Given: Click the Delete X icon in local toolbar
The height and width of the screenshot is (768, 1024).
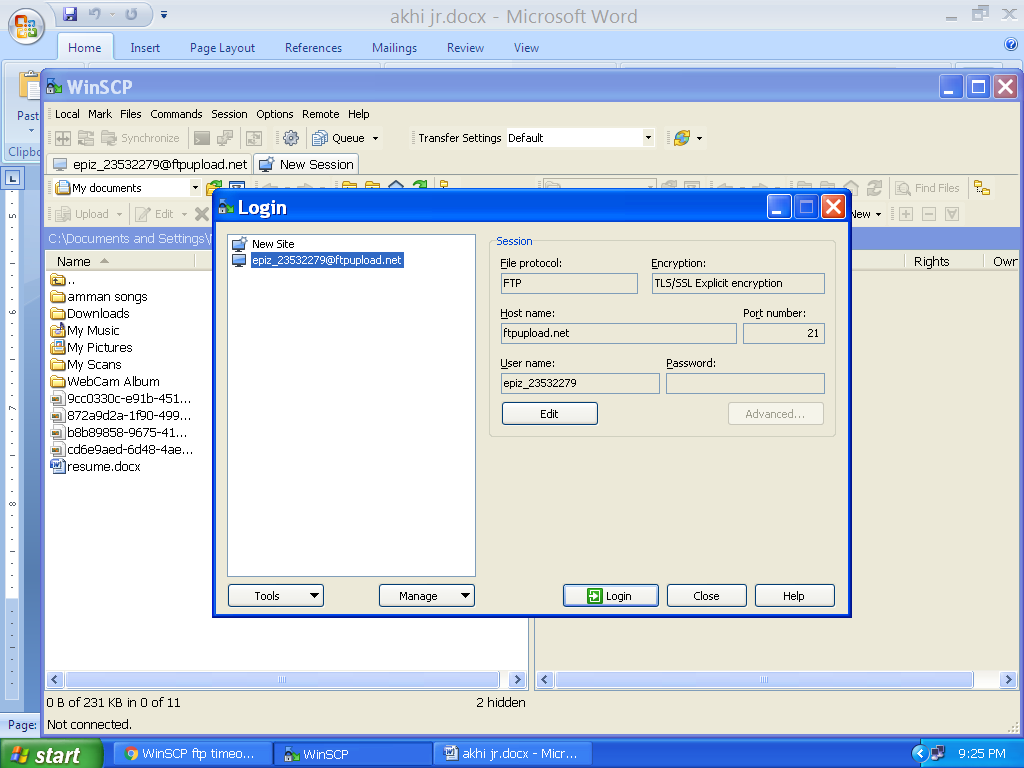Looking at the screenshot, I should [x=202, y=214].
